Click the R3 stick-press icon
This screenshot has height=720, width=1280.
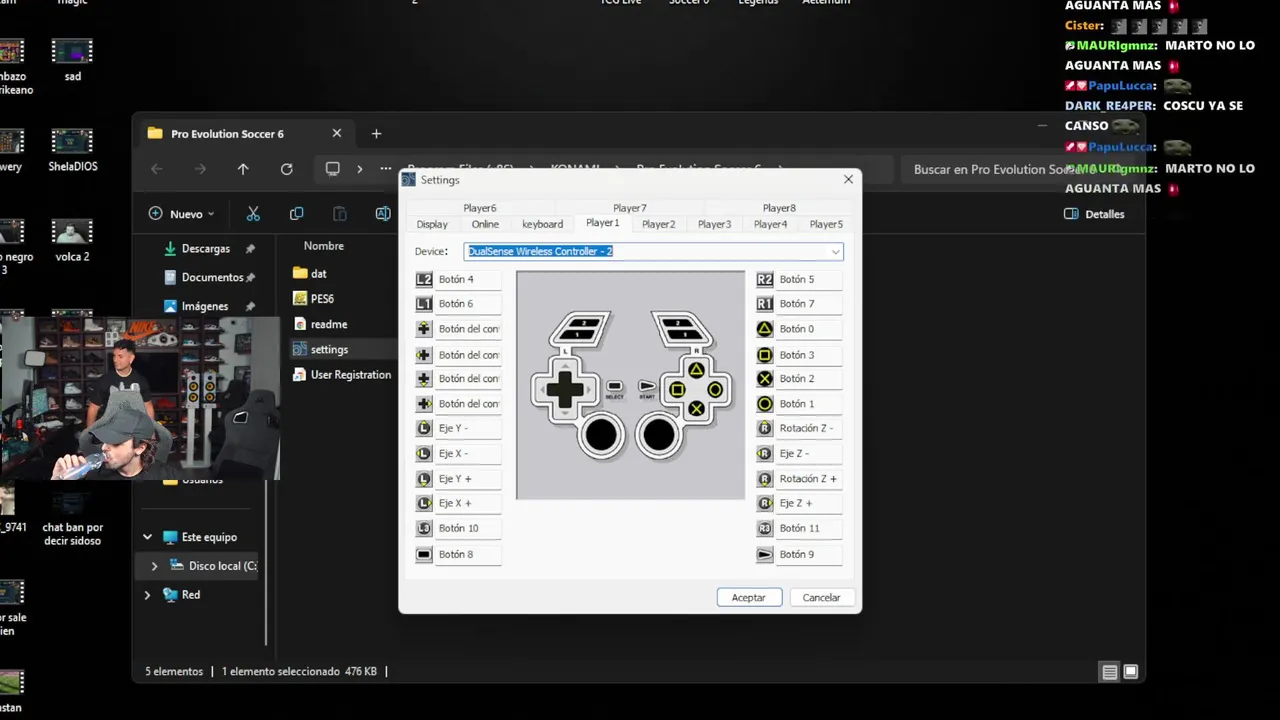coord(765,528)
